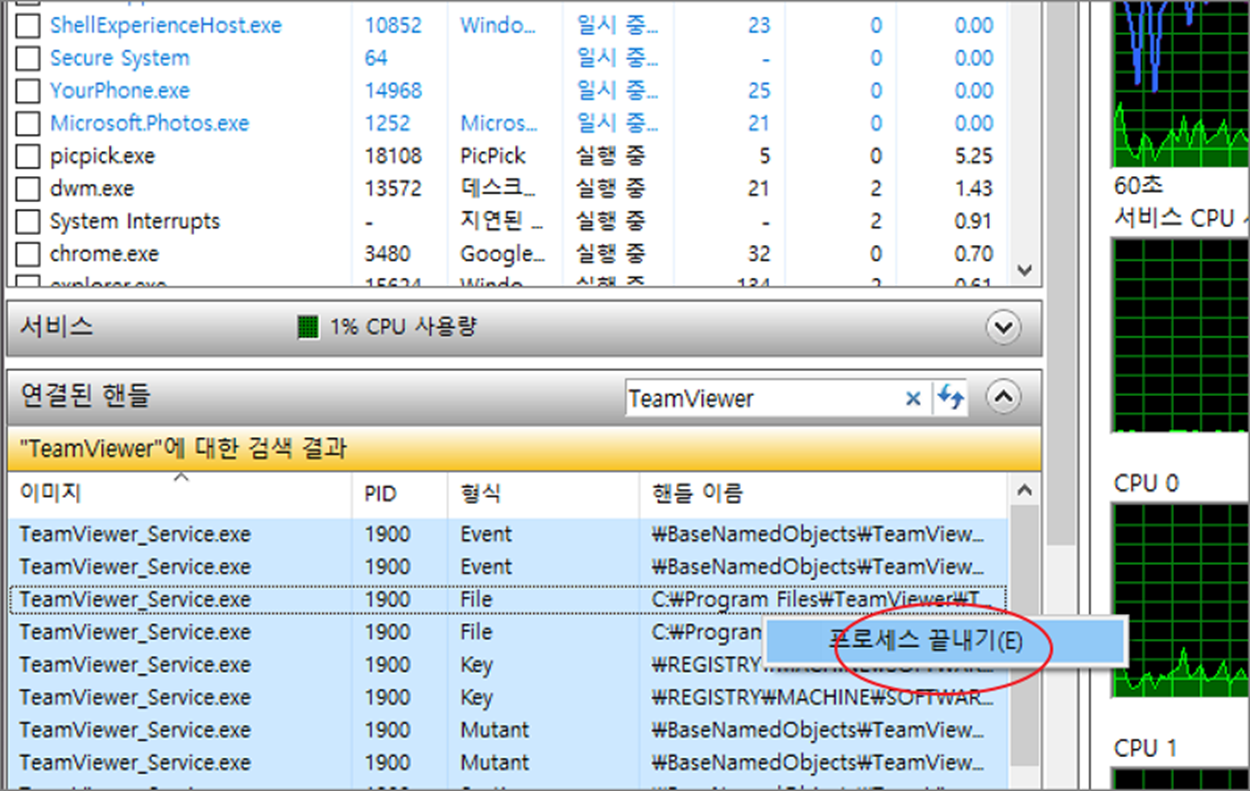1250x791 pixels.
Task: Click the PicPick description cell
Action: (x=493, y=156)
